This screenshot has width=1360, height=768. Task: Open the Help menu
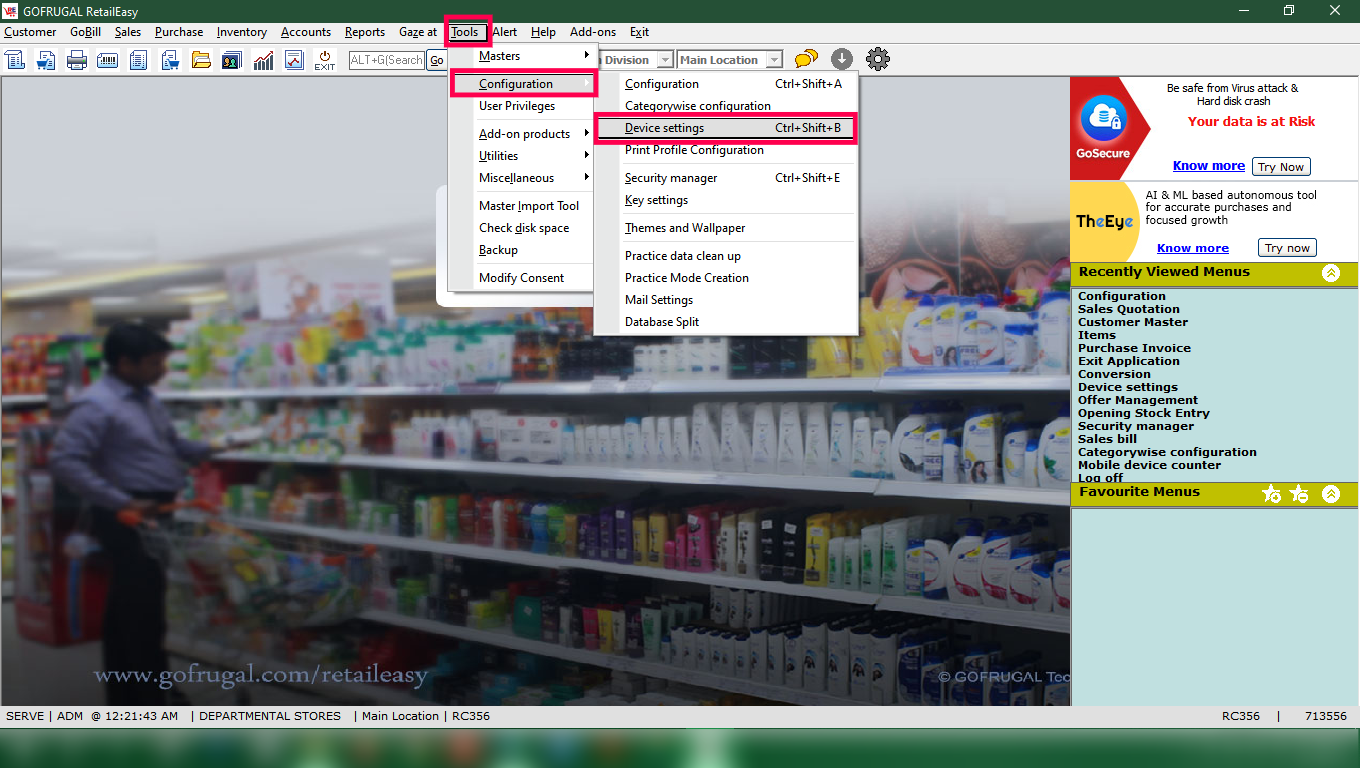tap(544, 32)
